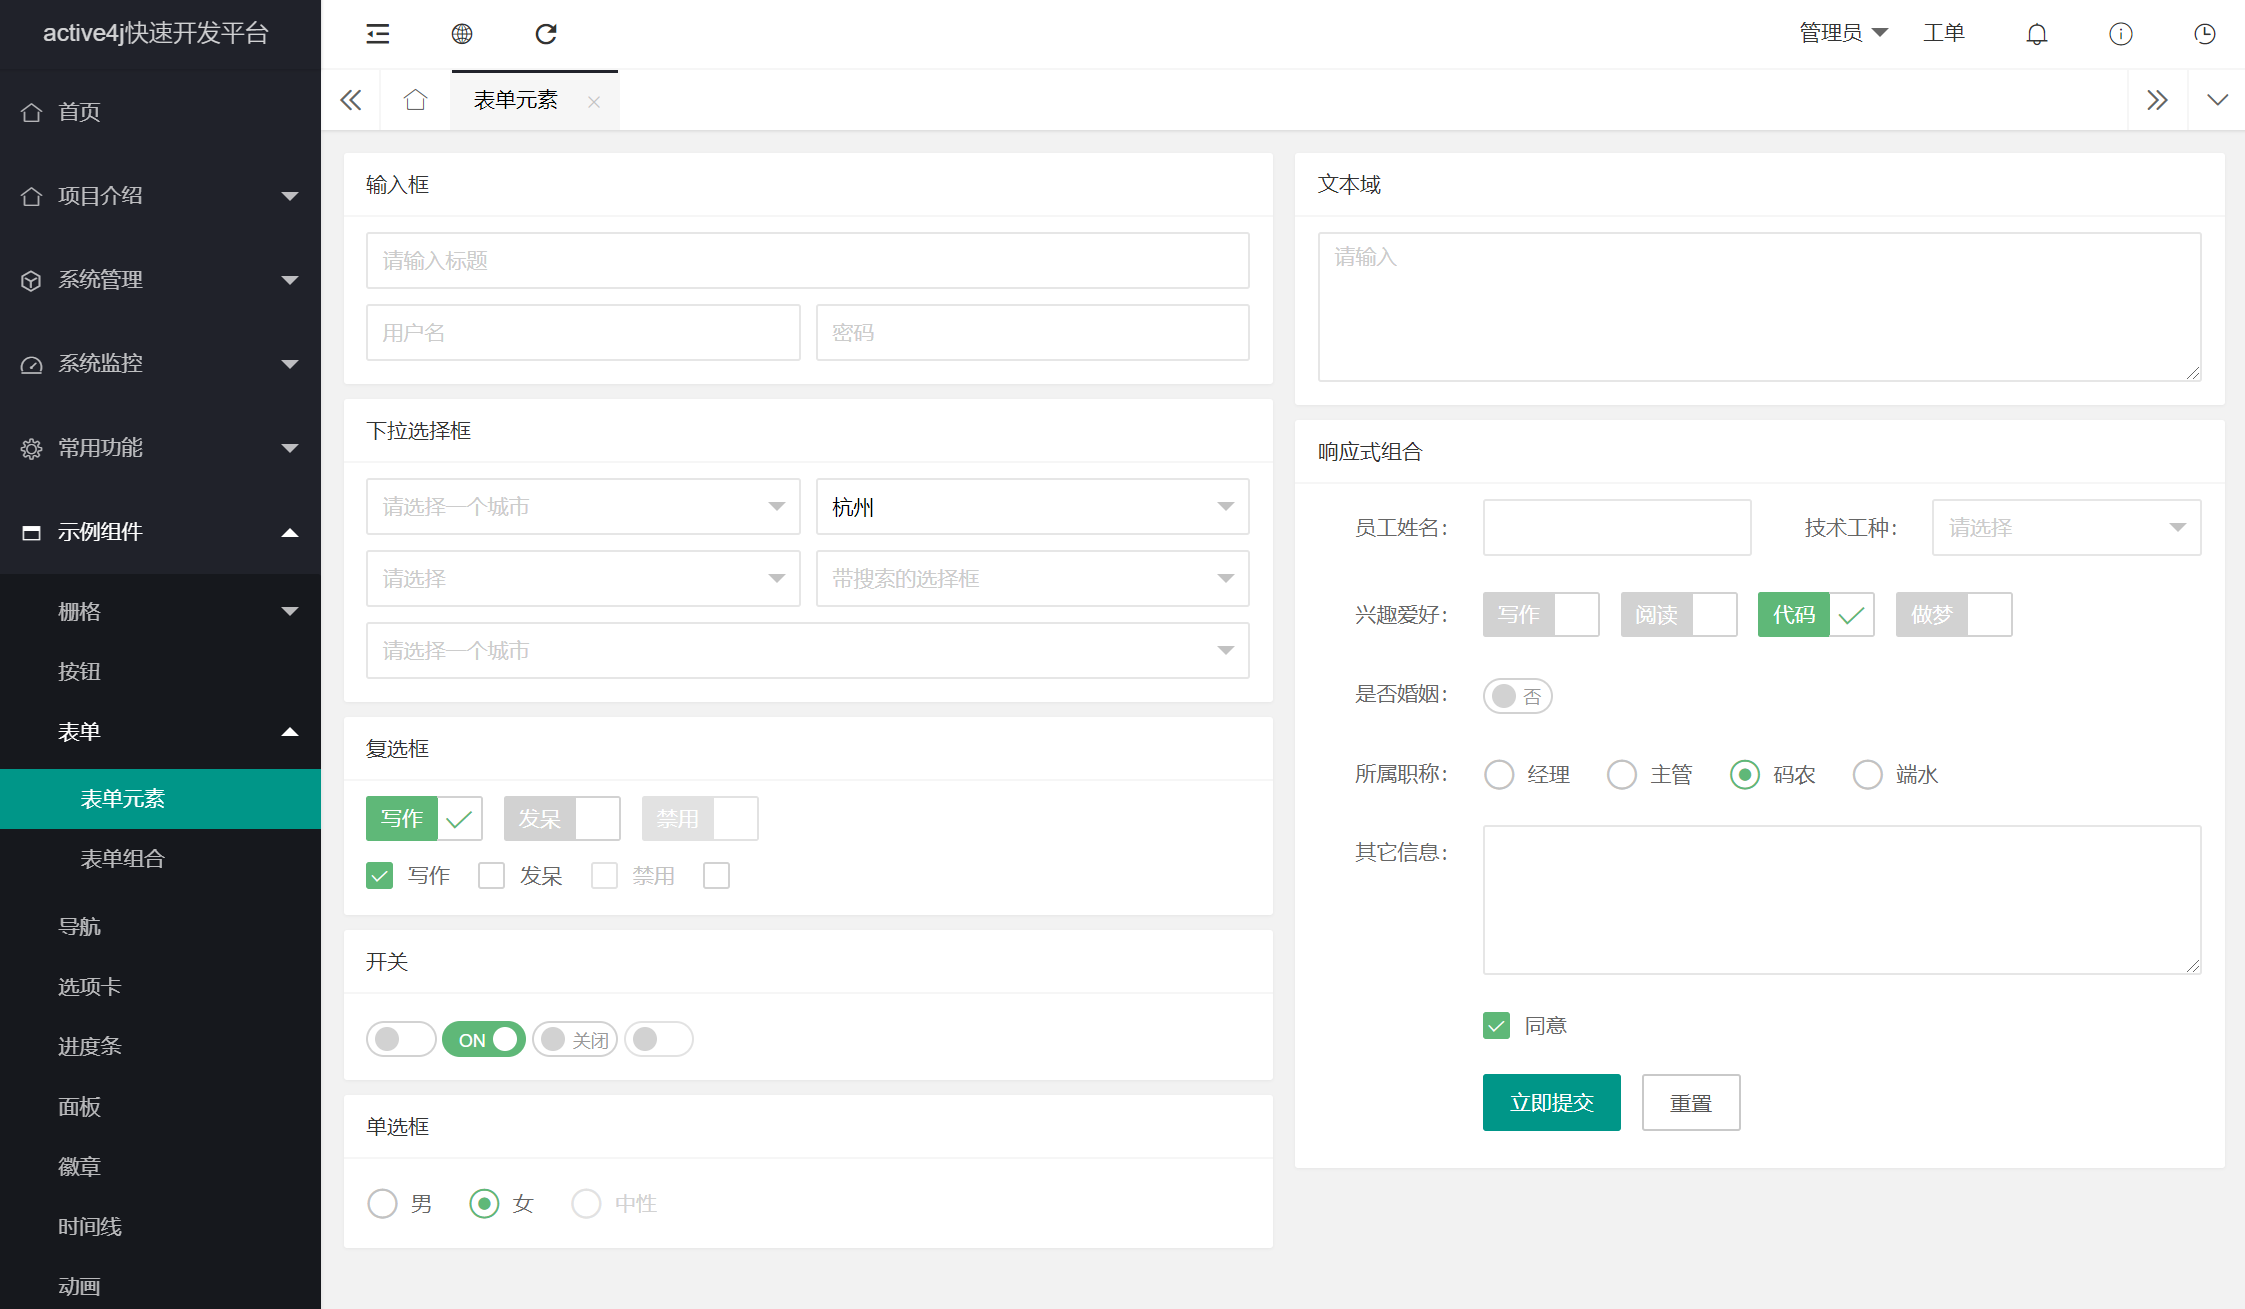
Task: Open the 工单 link in the header
Action: point(1944,33)
